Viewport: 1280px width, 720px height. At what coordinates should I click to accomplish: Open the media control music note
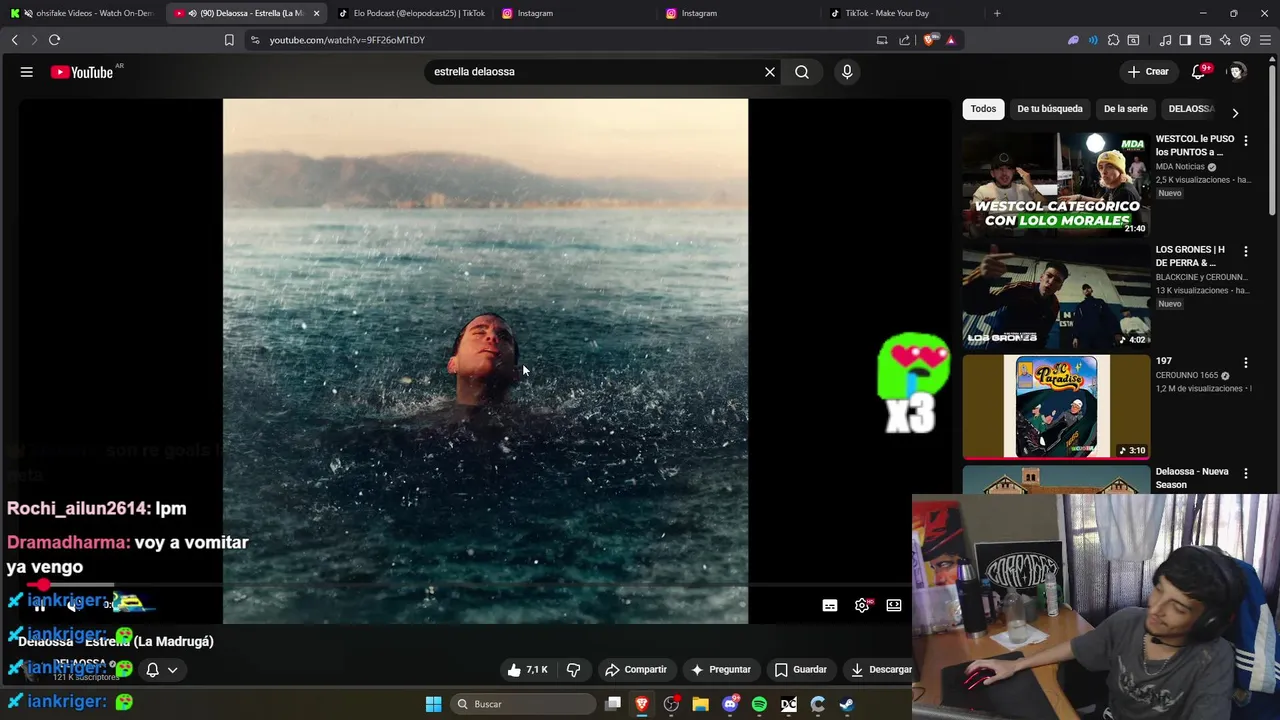1165,40
